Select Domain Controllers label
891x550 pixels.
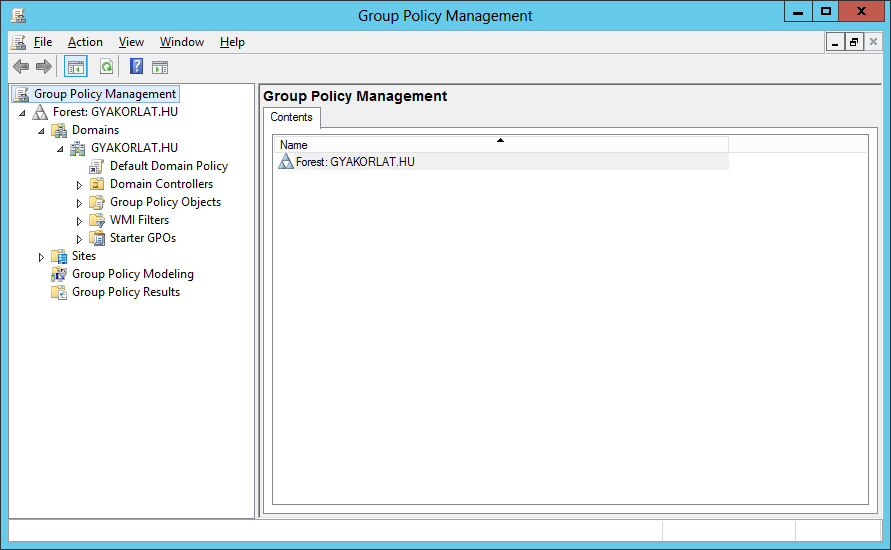pos(161,184)
